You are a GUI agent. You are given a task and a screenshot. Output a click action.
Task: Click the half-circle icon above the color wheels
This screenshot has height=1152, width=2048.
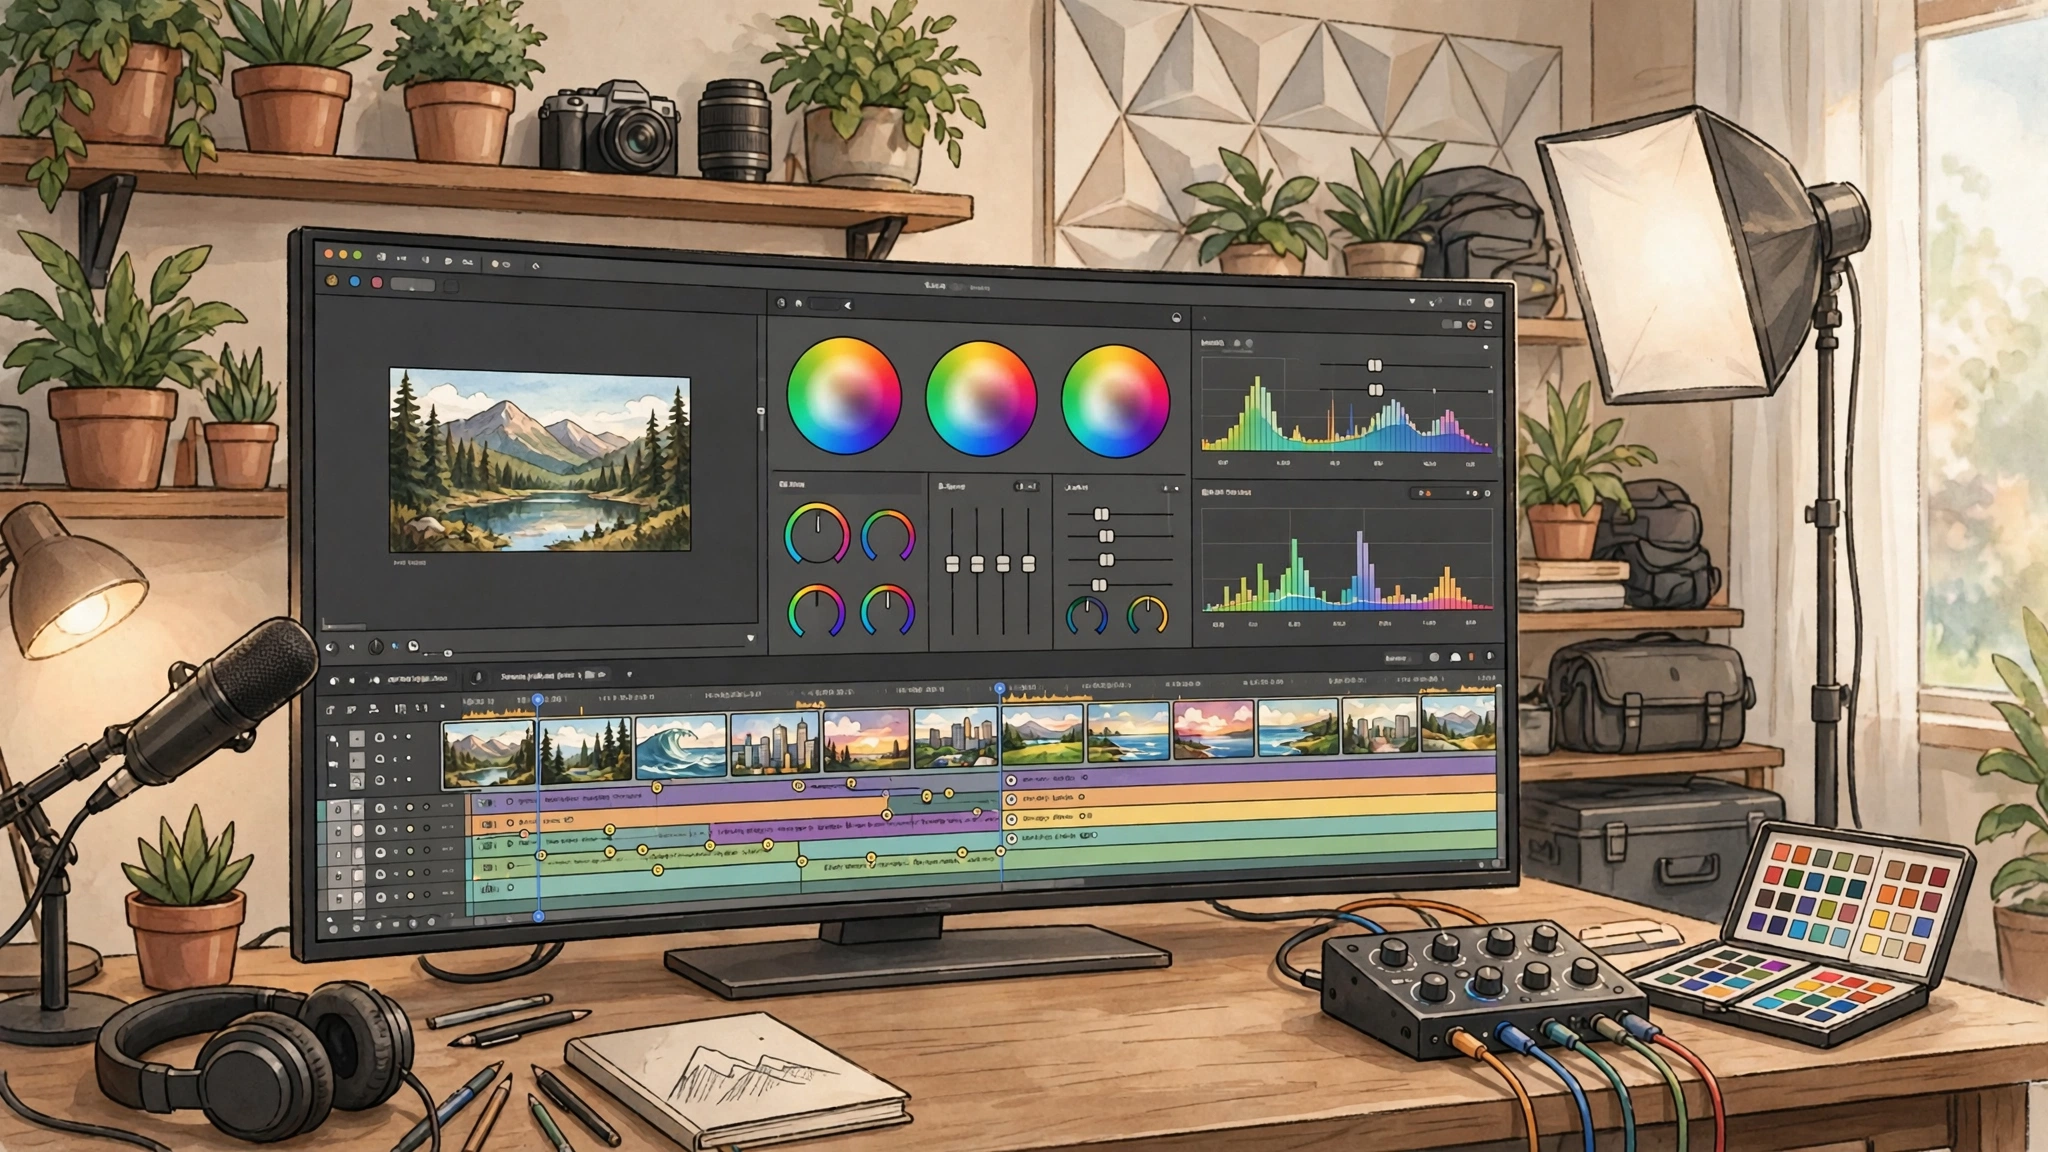(x=1176, y=317)
